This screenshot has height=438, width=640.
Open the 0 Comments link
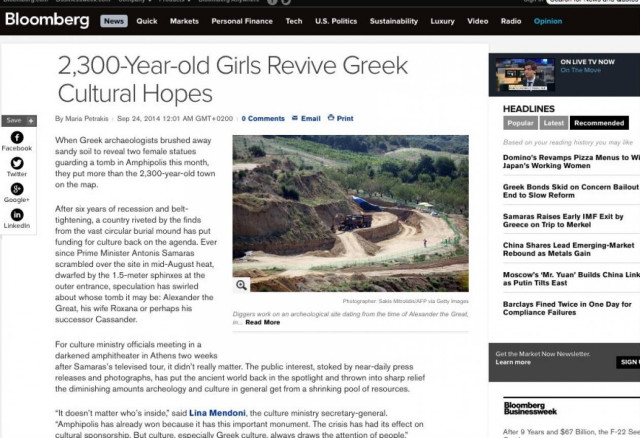point(263,119)
